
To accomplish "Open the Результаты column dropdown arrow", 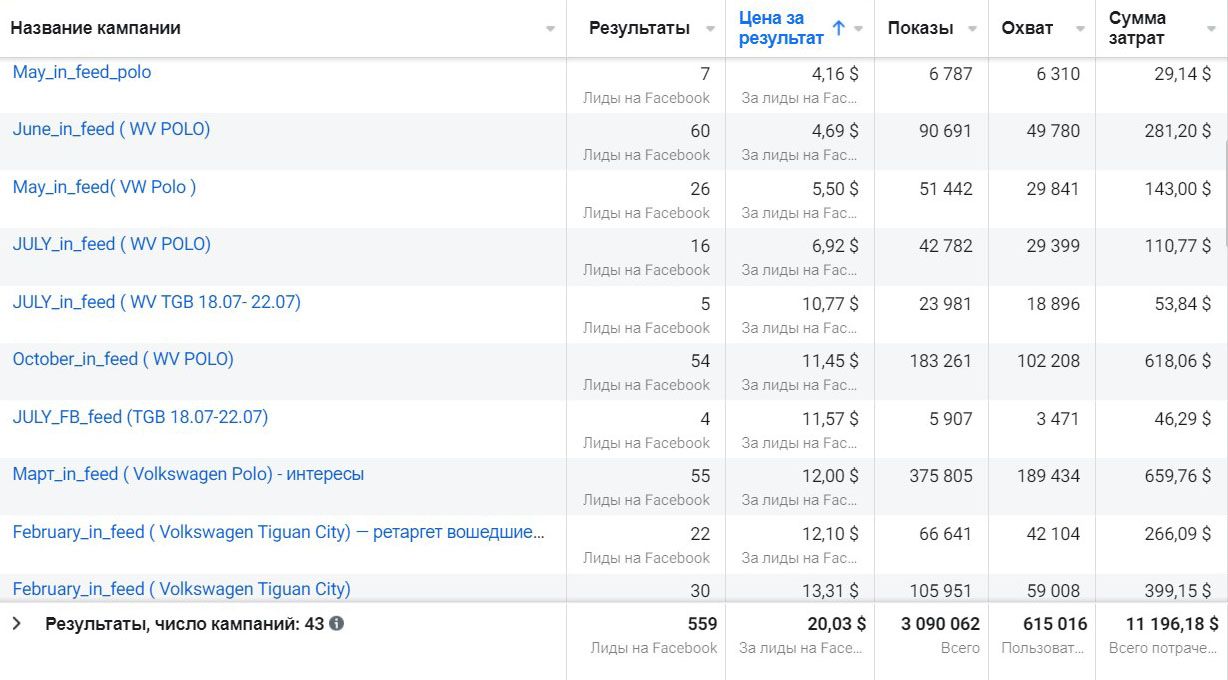I will click(x=710, y=29).
